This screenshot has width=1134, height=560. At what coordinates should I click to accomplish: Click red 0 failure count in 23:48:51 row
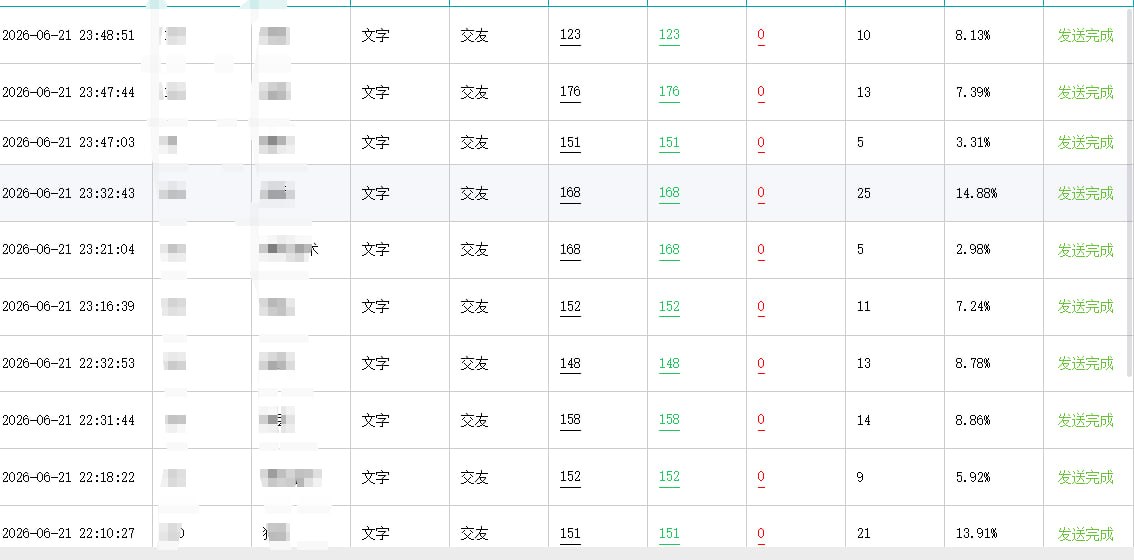click(x=761, y=35)
